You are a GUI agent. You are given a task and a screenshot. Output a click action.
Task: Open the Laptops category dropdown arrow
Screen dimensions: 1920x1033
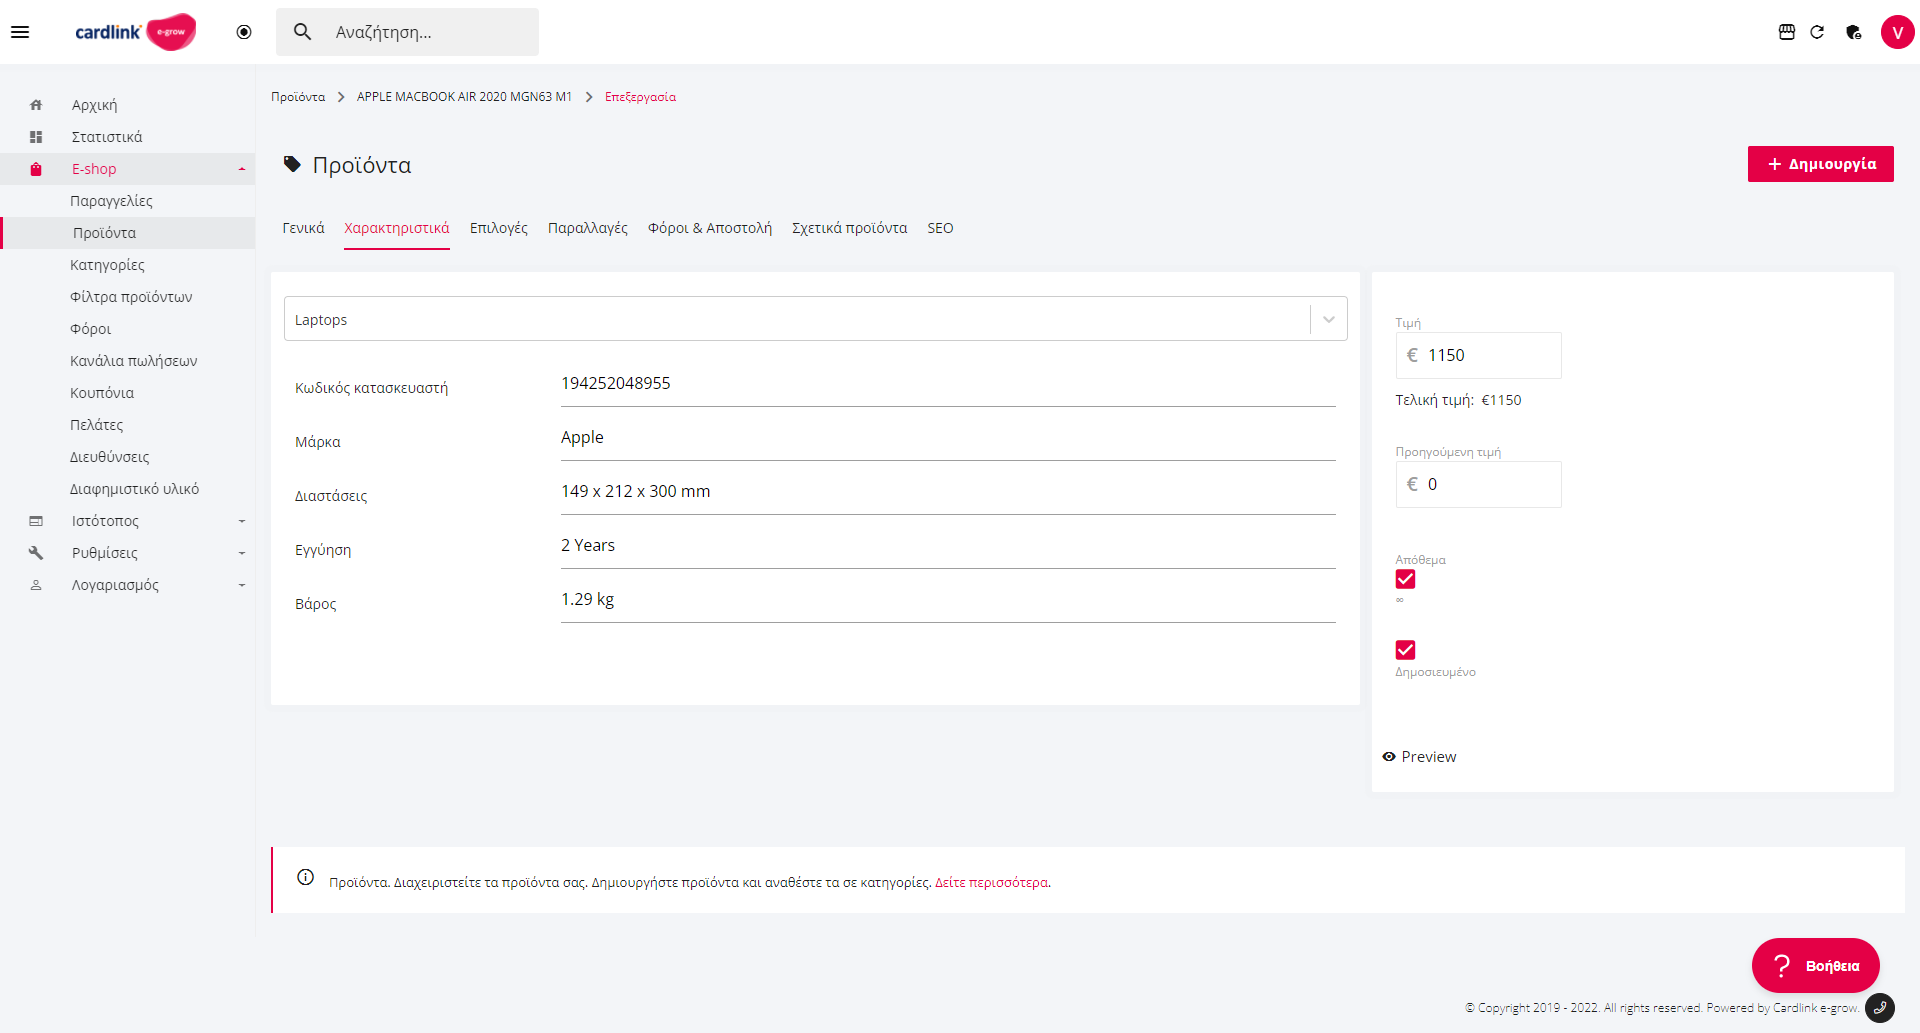click(x=1329, y=320)
